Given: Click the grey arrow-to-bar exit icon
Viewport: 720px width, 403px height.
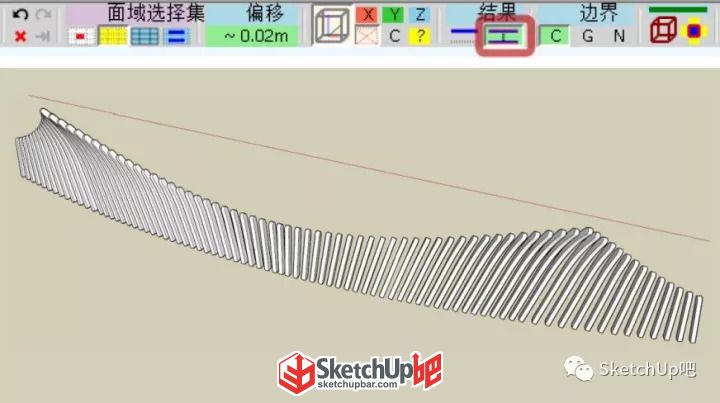Looking at the screenshot, I should (43, 36).
